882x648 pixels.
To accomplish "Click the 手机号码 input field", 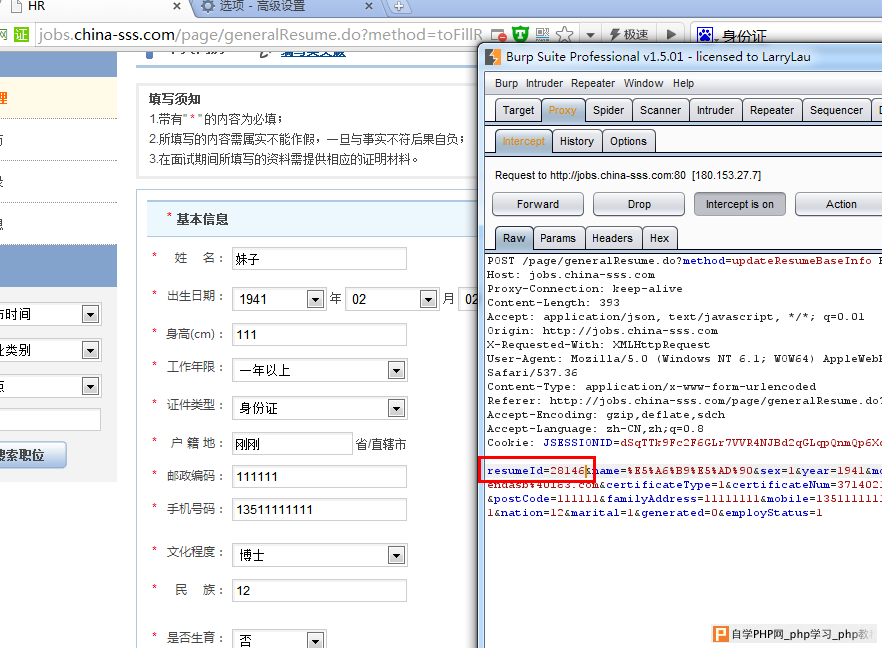I will click(x=319, y=510).
